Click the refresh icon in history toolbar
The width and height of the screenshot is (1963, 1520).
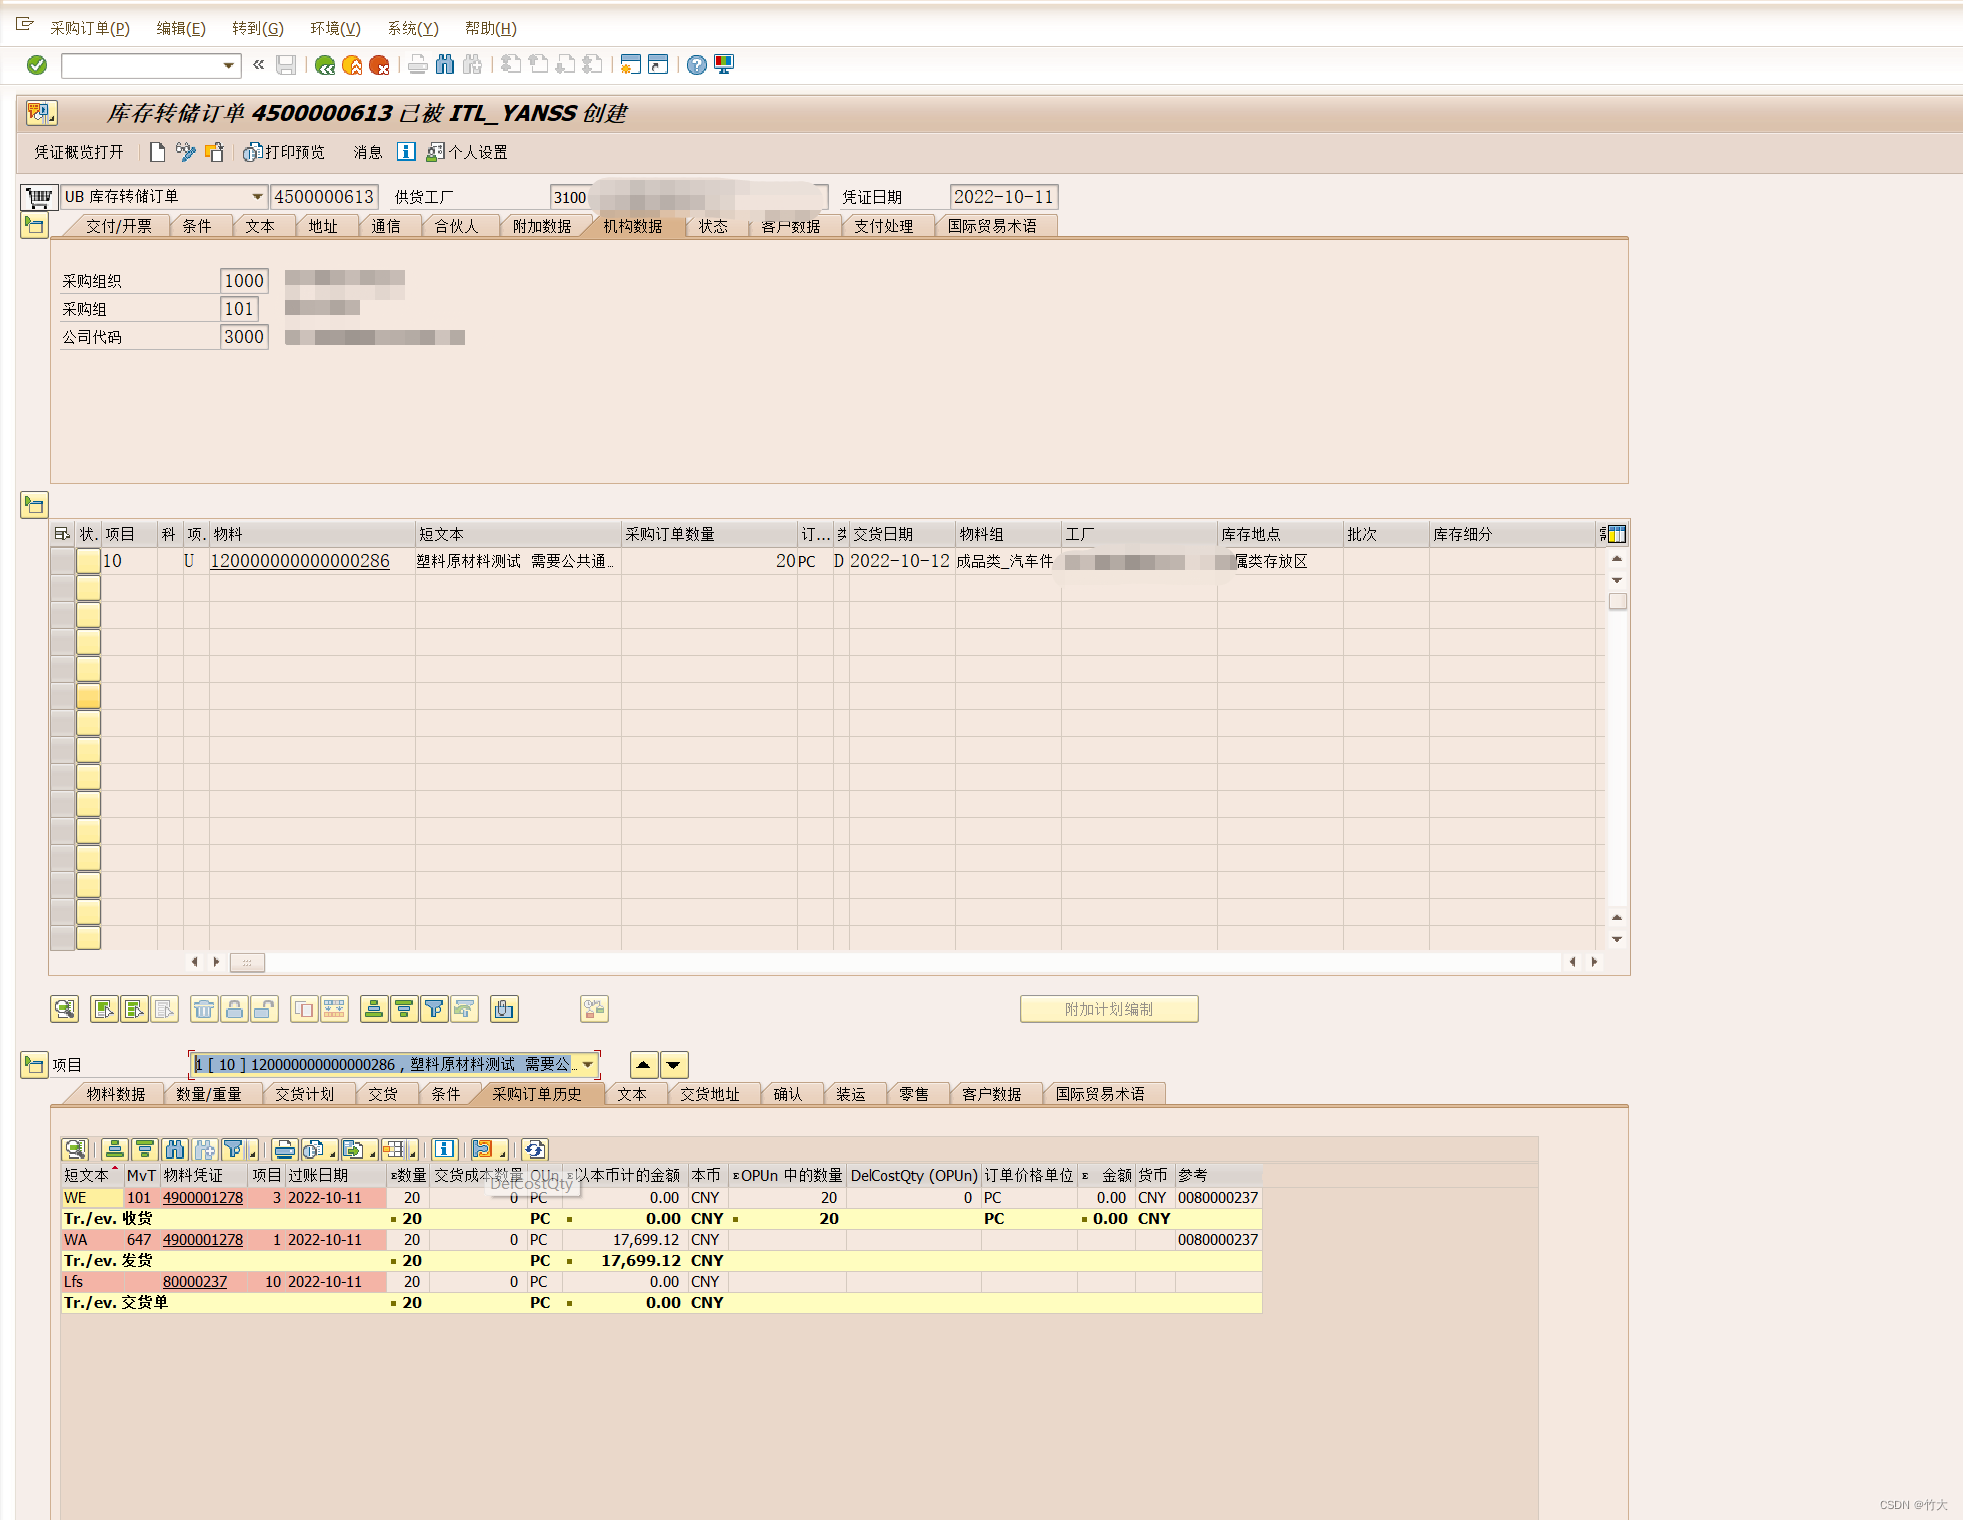click(535, 1149)
